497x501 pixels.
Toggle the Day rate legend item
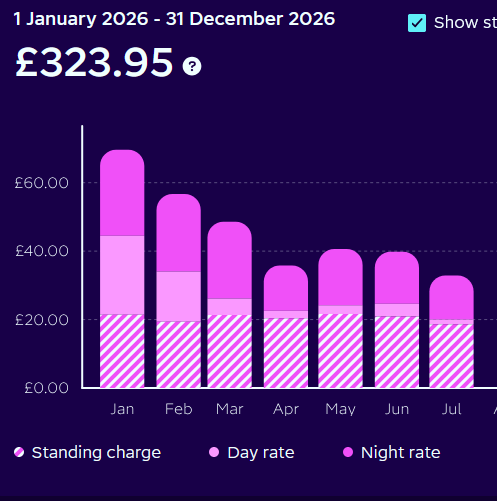click(252, 452)
